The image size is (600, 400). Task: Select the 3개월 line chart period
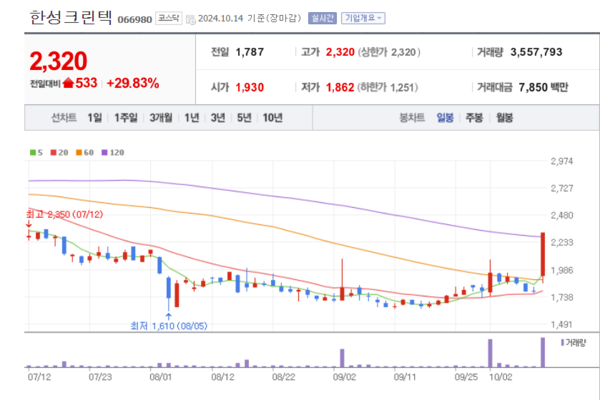point(161,118)
